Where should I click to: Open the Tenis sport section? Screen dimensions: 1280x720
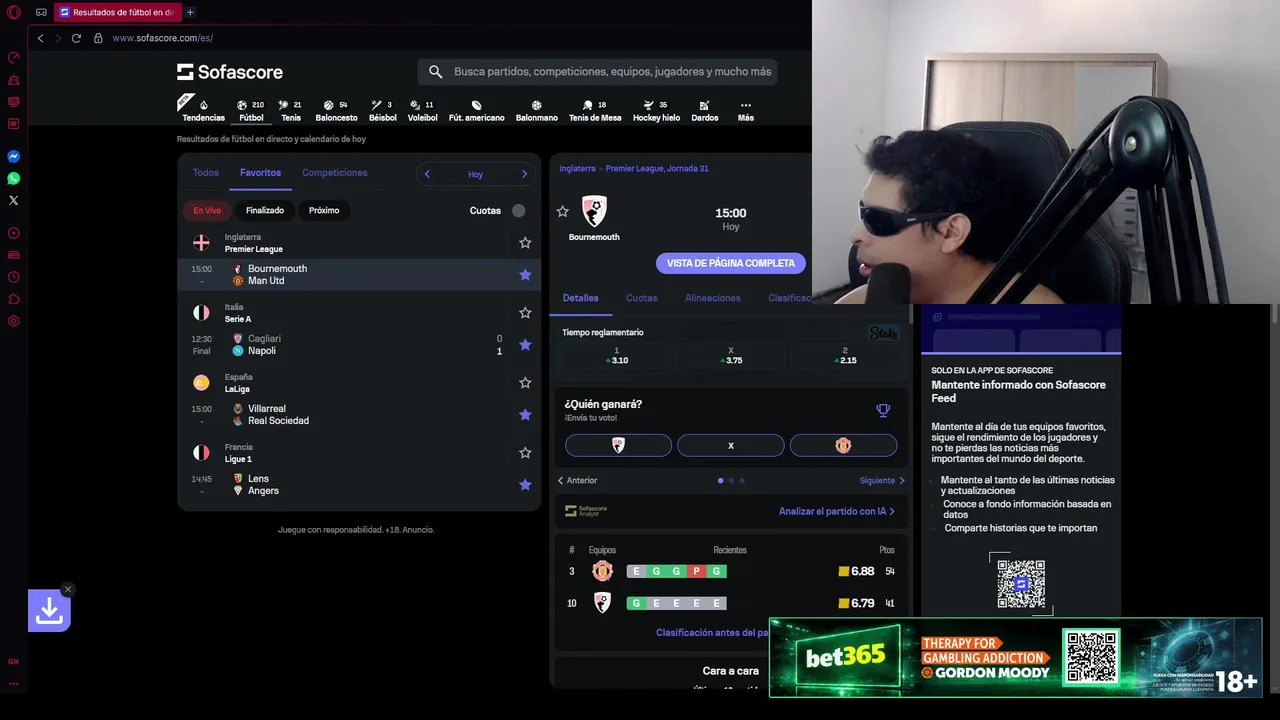pyautogui.click(x=290, y=111)
